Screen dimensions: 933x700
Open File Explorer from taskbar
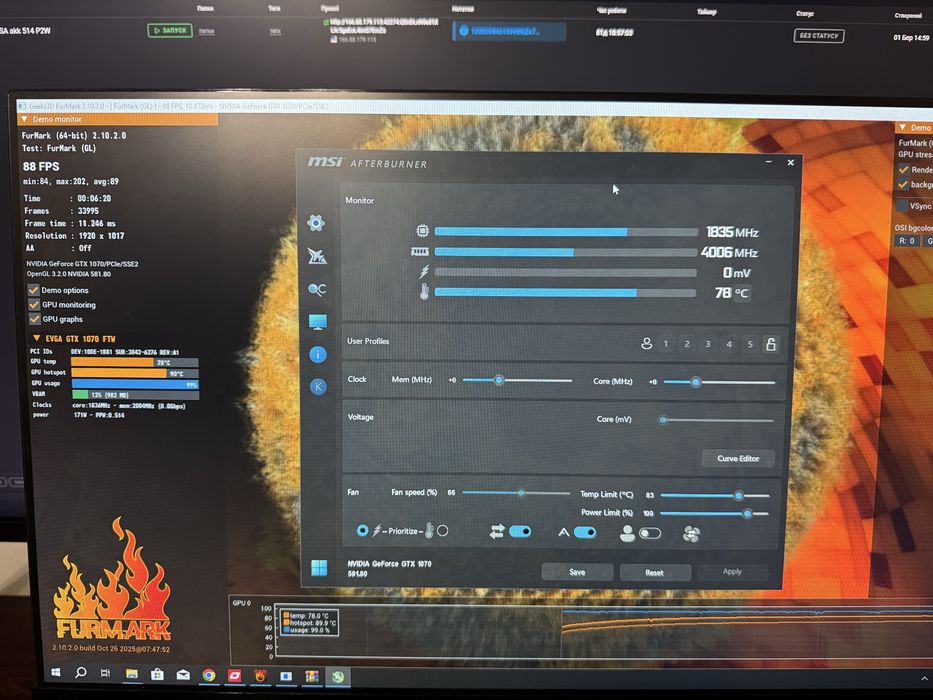coord(132,674)
